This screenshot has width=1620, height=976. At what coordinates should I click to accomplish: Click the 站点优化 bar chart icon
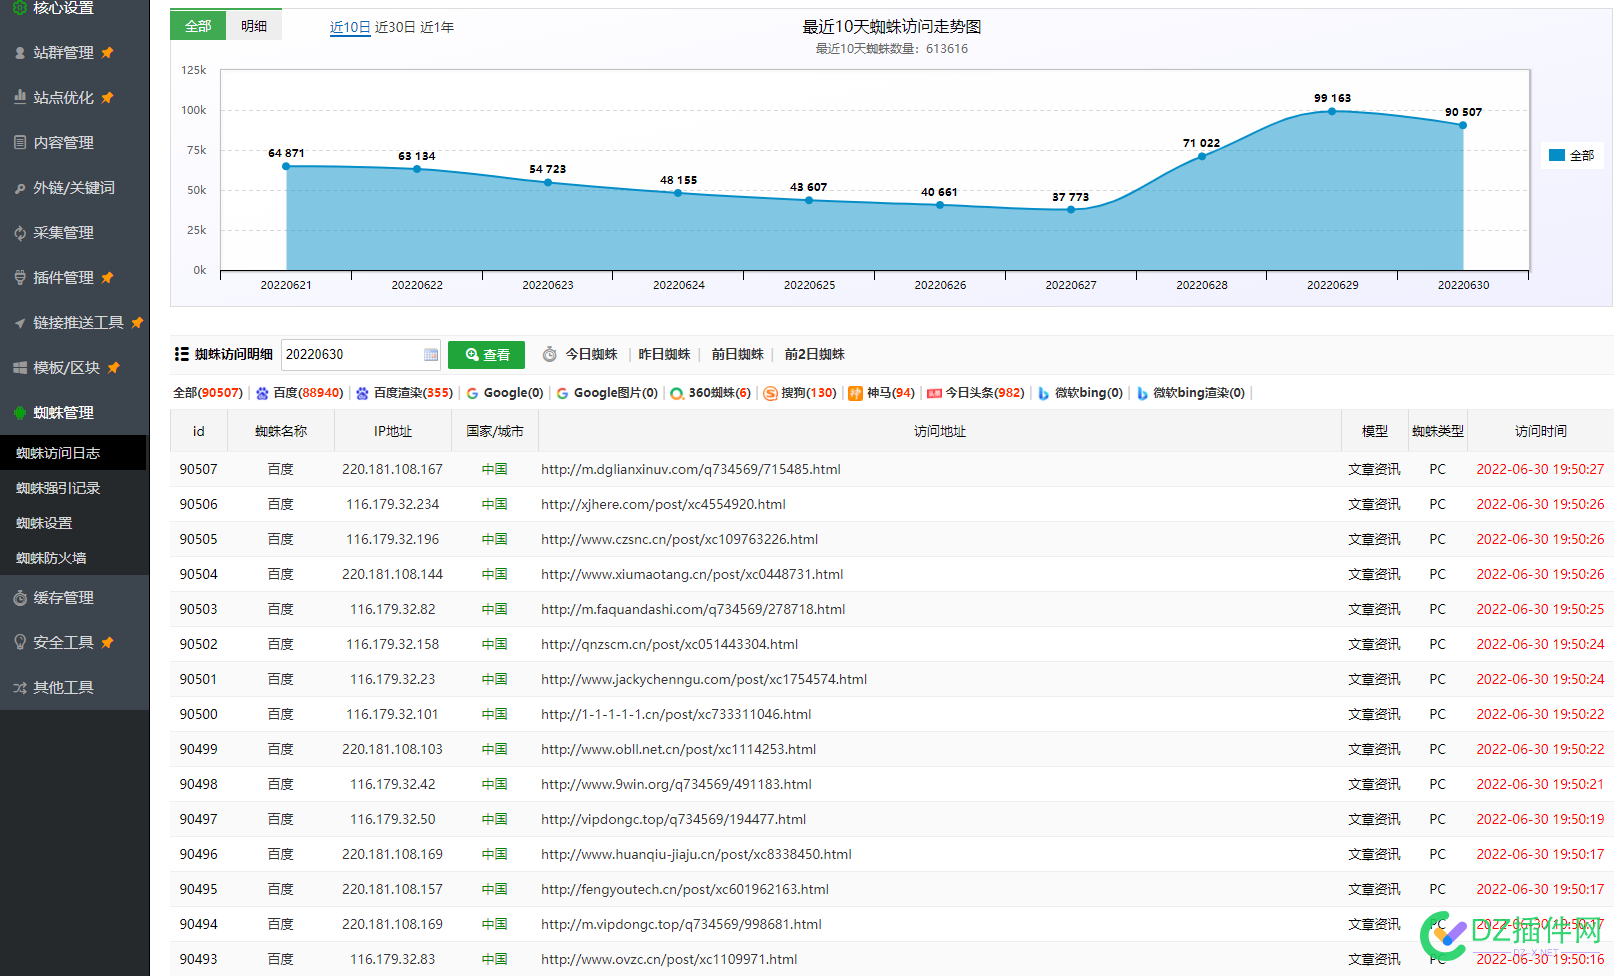pyautogui.click(x=20, y=97)
